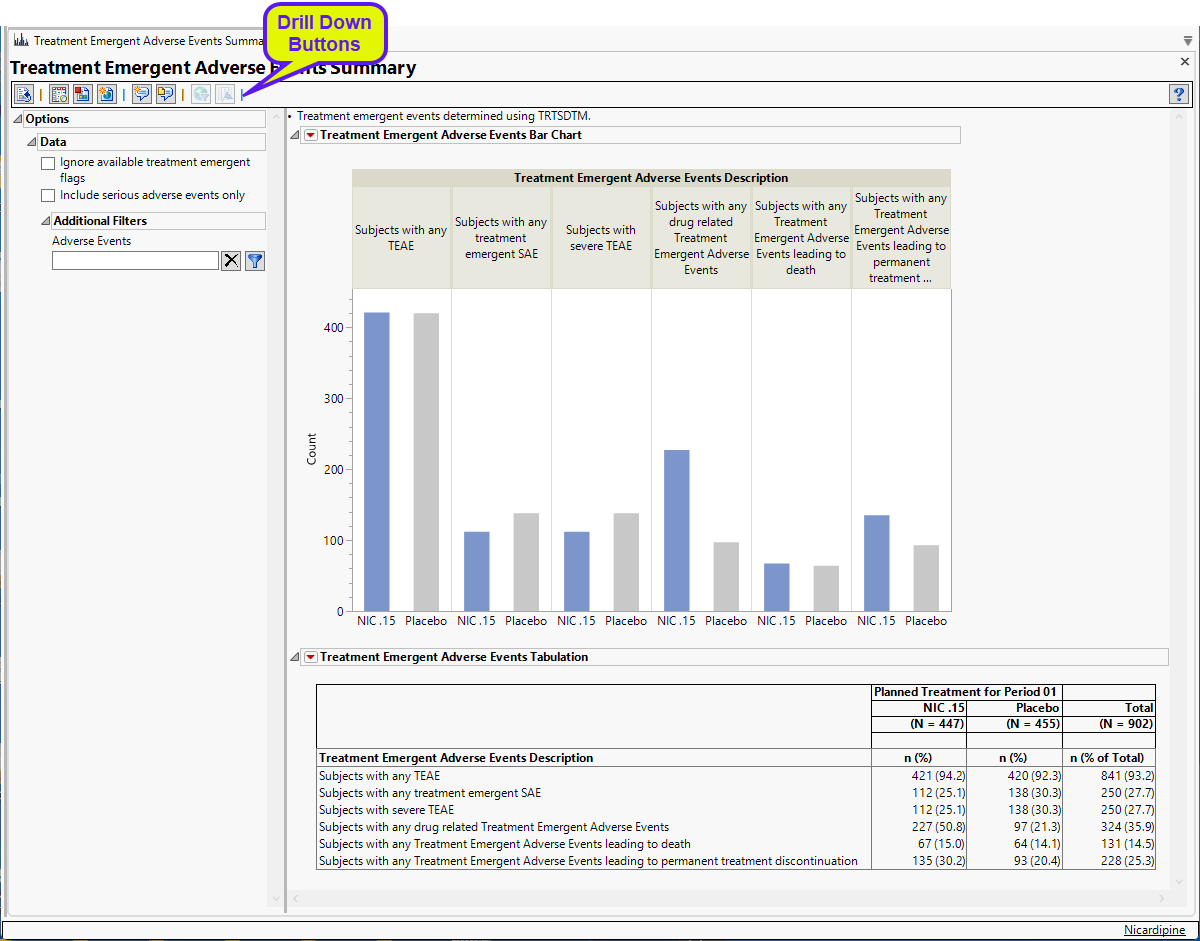Click the Nicardipine link in status bar
The height and width of the screenshot is (941, 1200).
1155,930
